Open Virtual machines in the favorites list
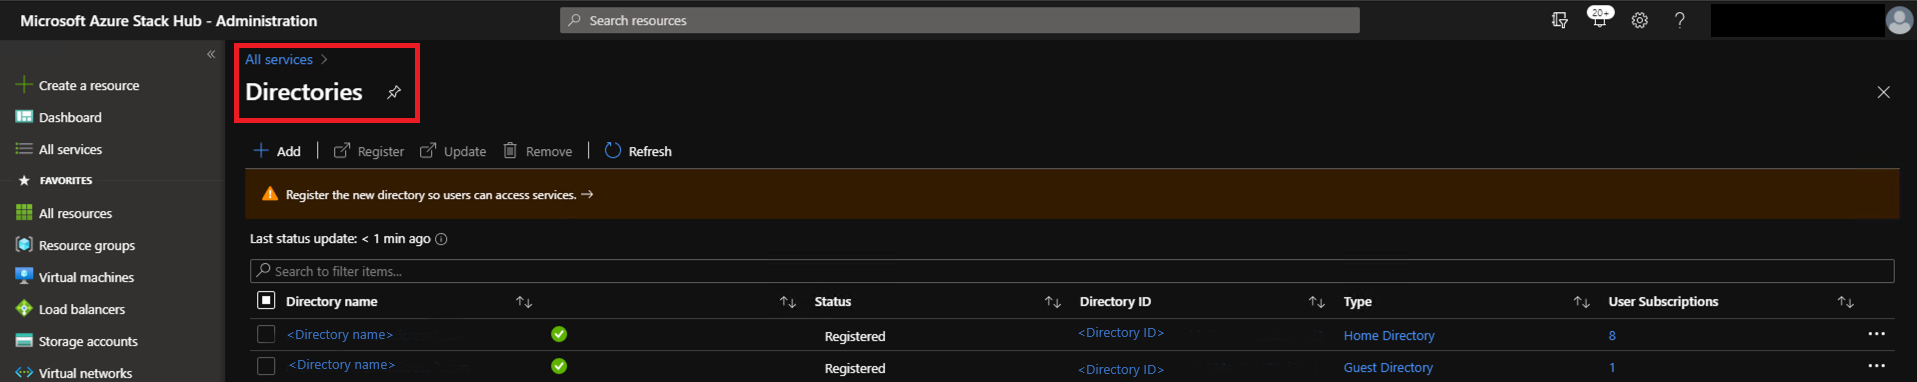The width and height of the screenshot is (1917, 382). coord(86,277)
